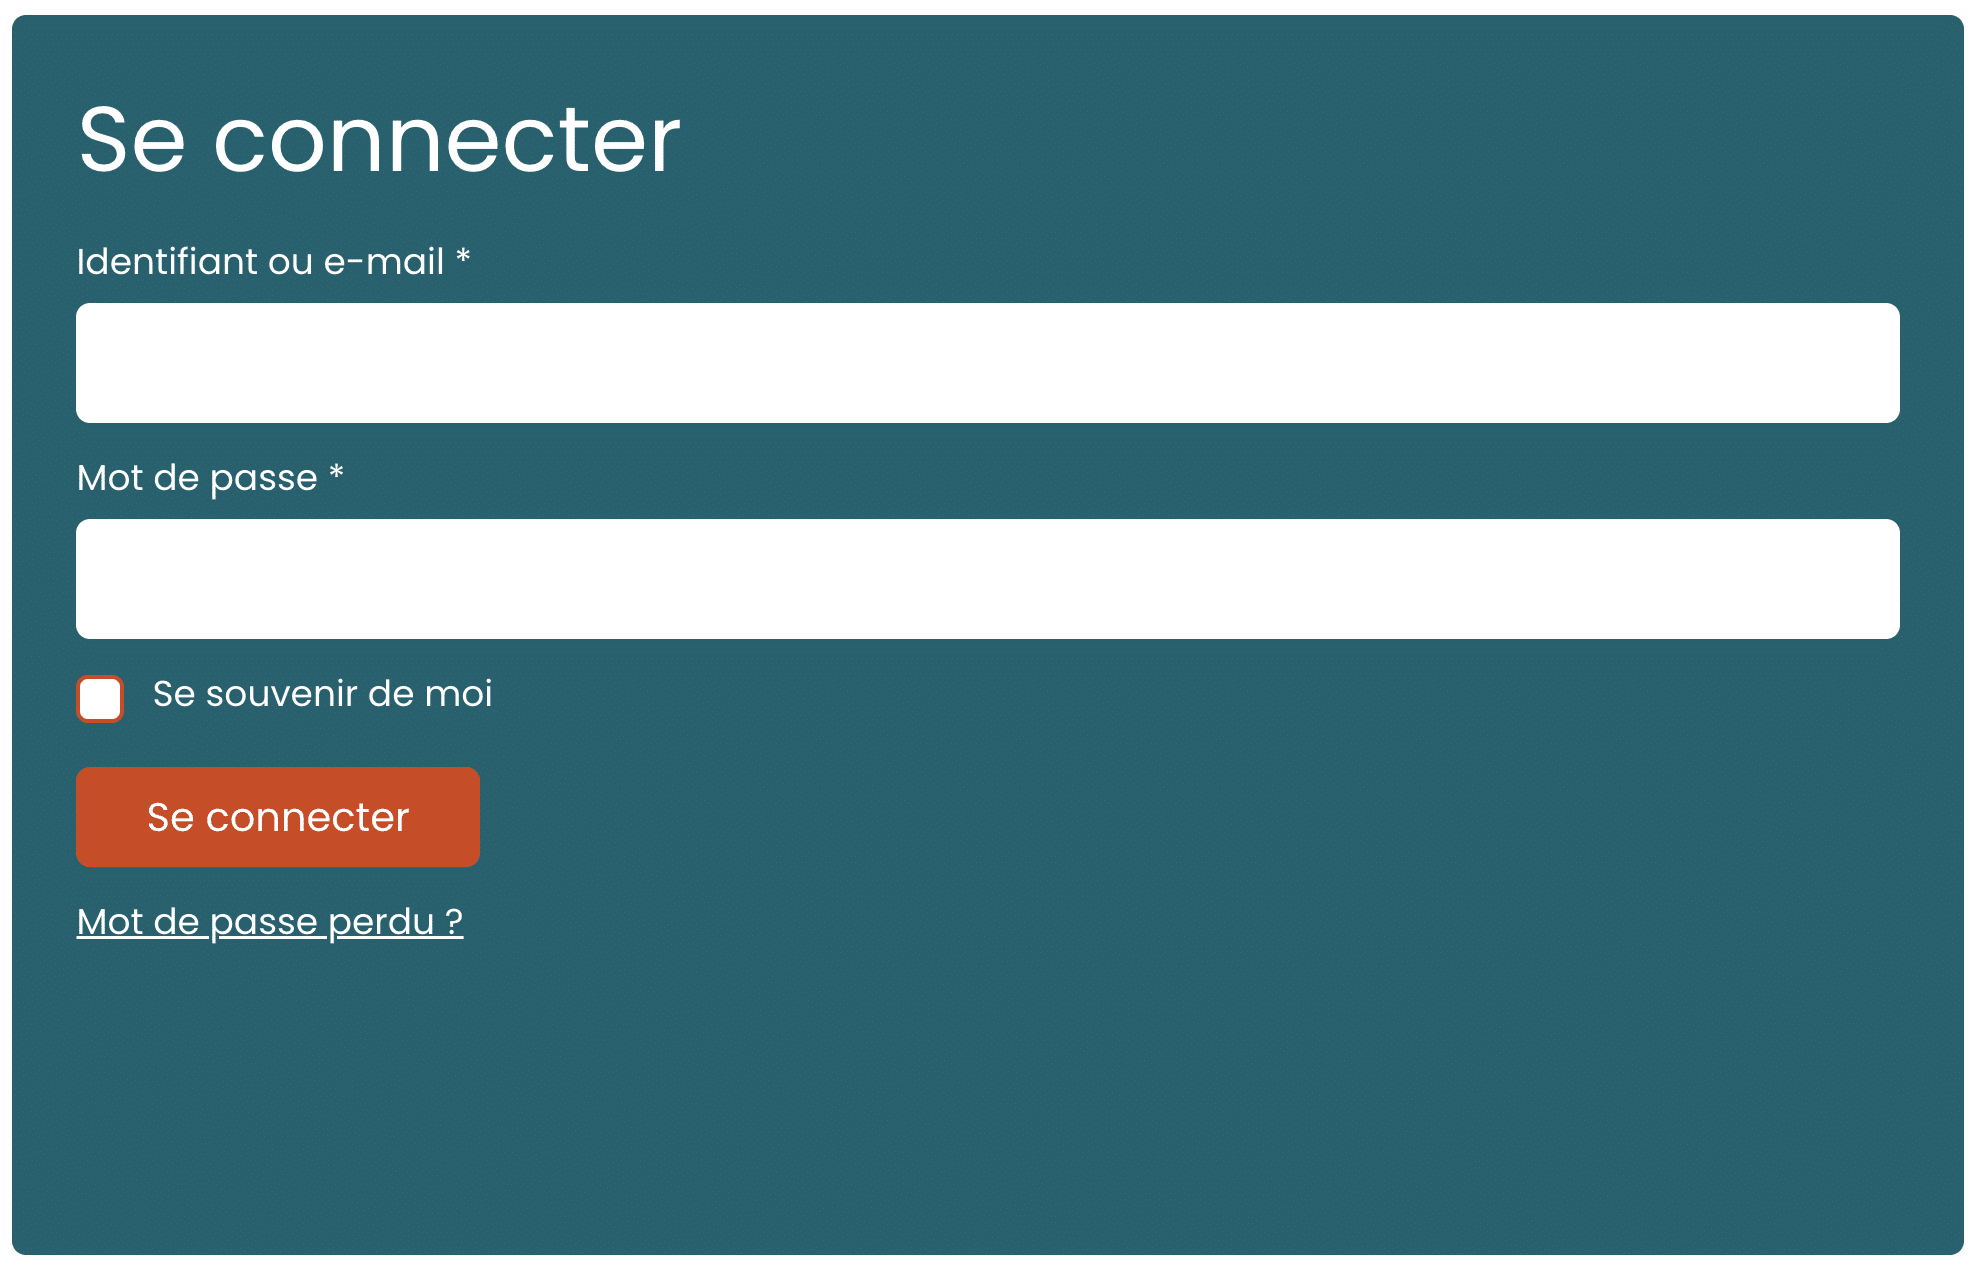Image resolution: width=1974 pixels, height=1270 pixels.
Task: Follow the lost password link
Action: (x=270, y=922)
